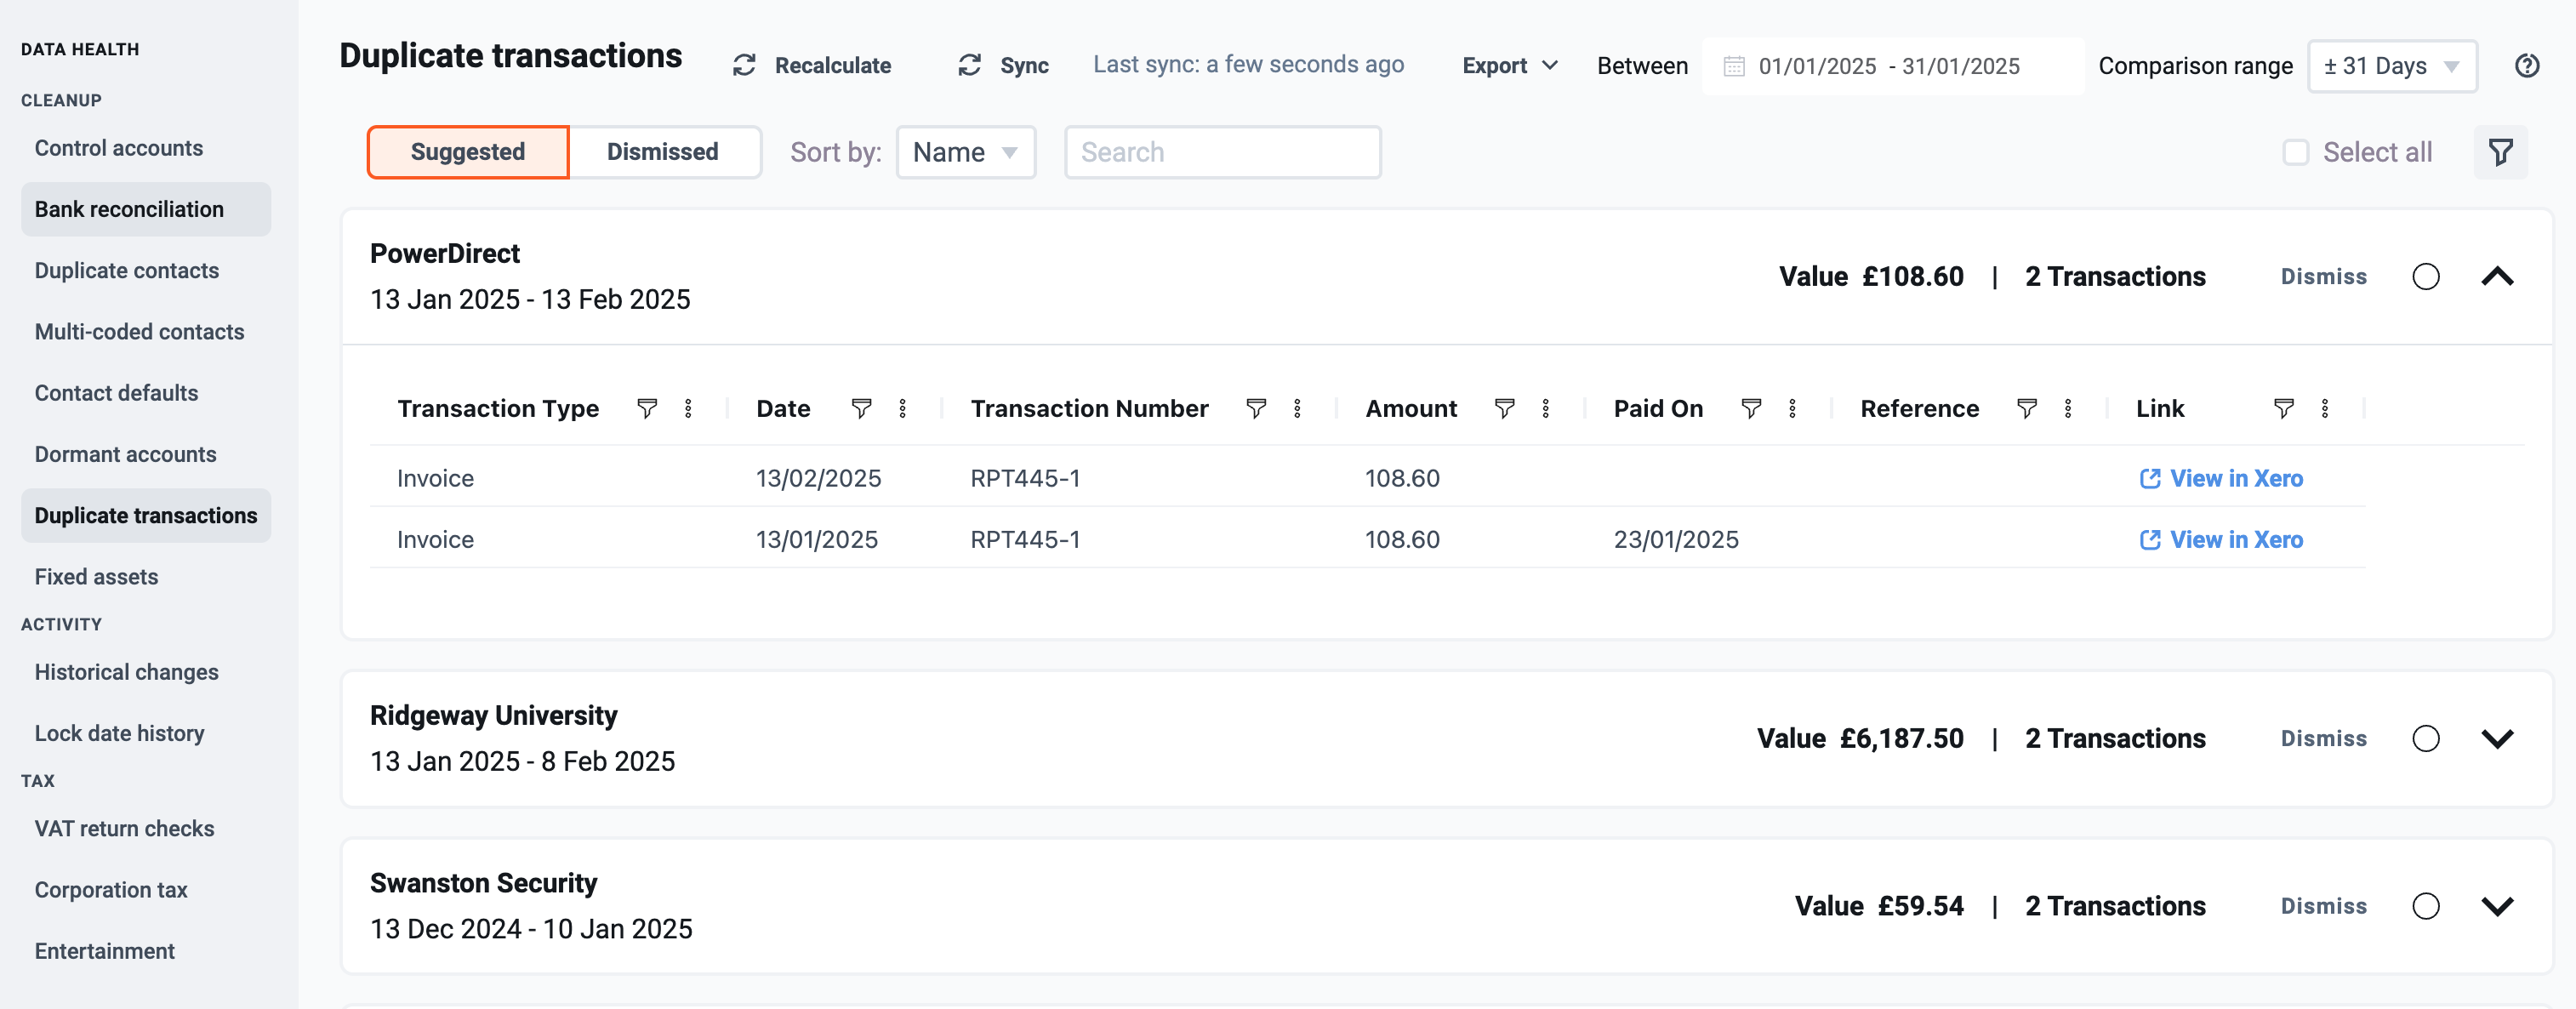This screenshot has width=2576, height=1009.
Task: Collapse the PowerDirect group
Action: point(2497,277)
